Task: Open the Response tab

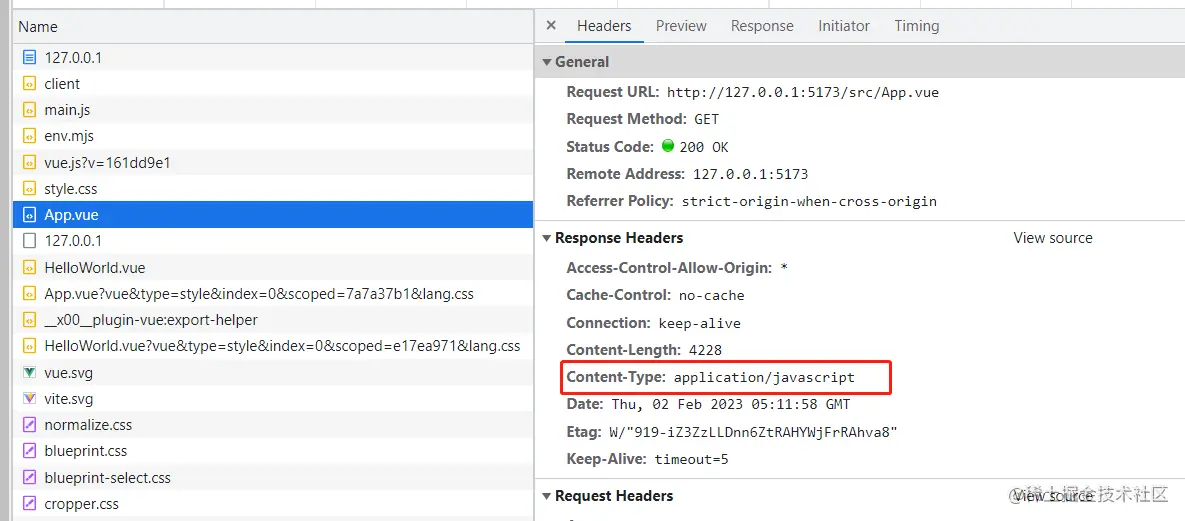Action: point(762,26)
